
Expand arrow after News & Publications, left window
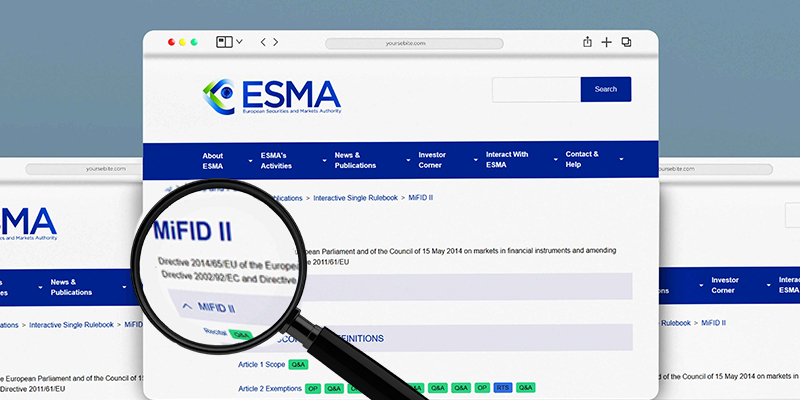pos(124,287)
